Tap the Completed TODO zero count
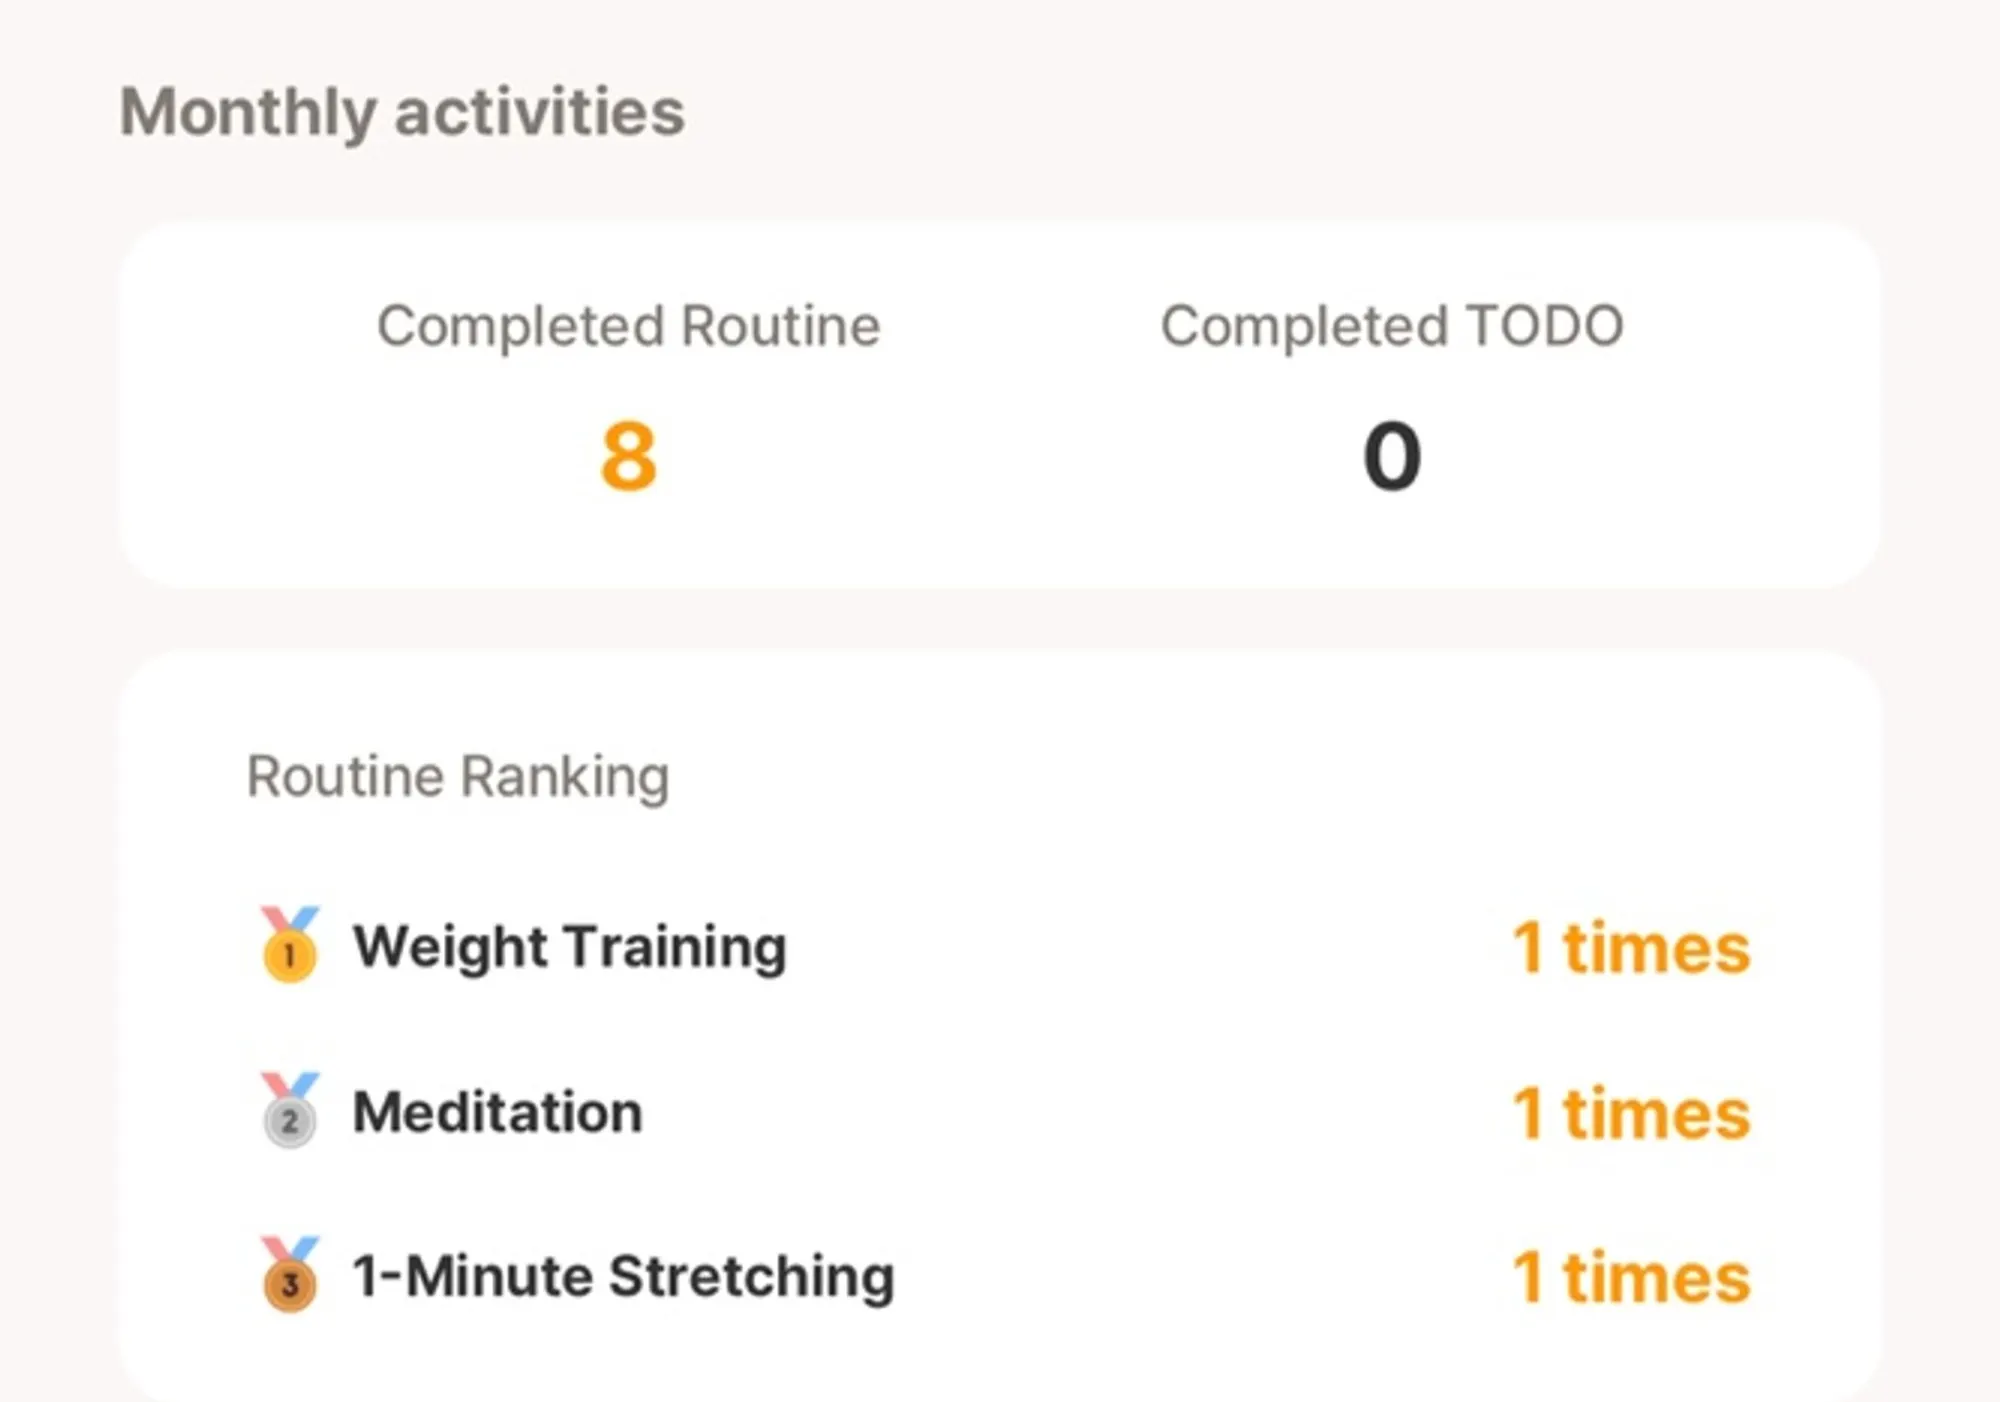 [1391, 457]
